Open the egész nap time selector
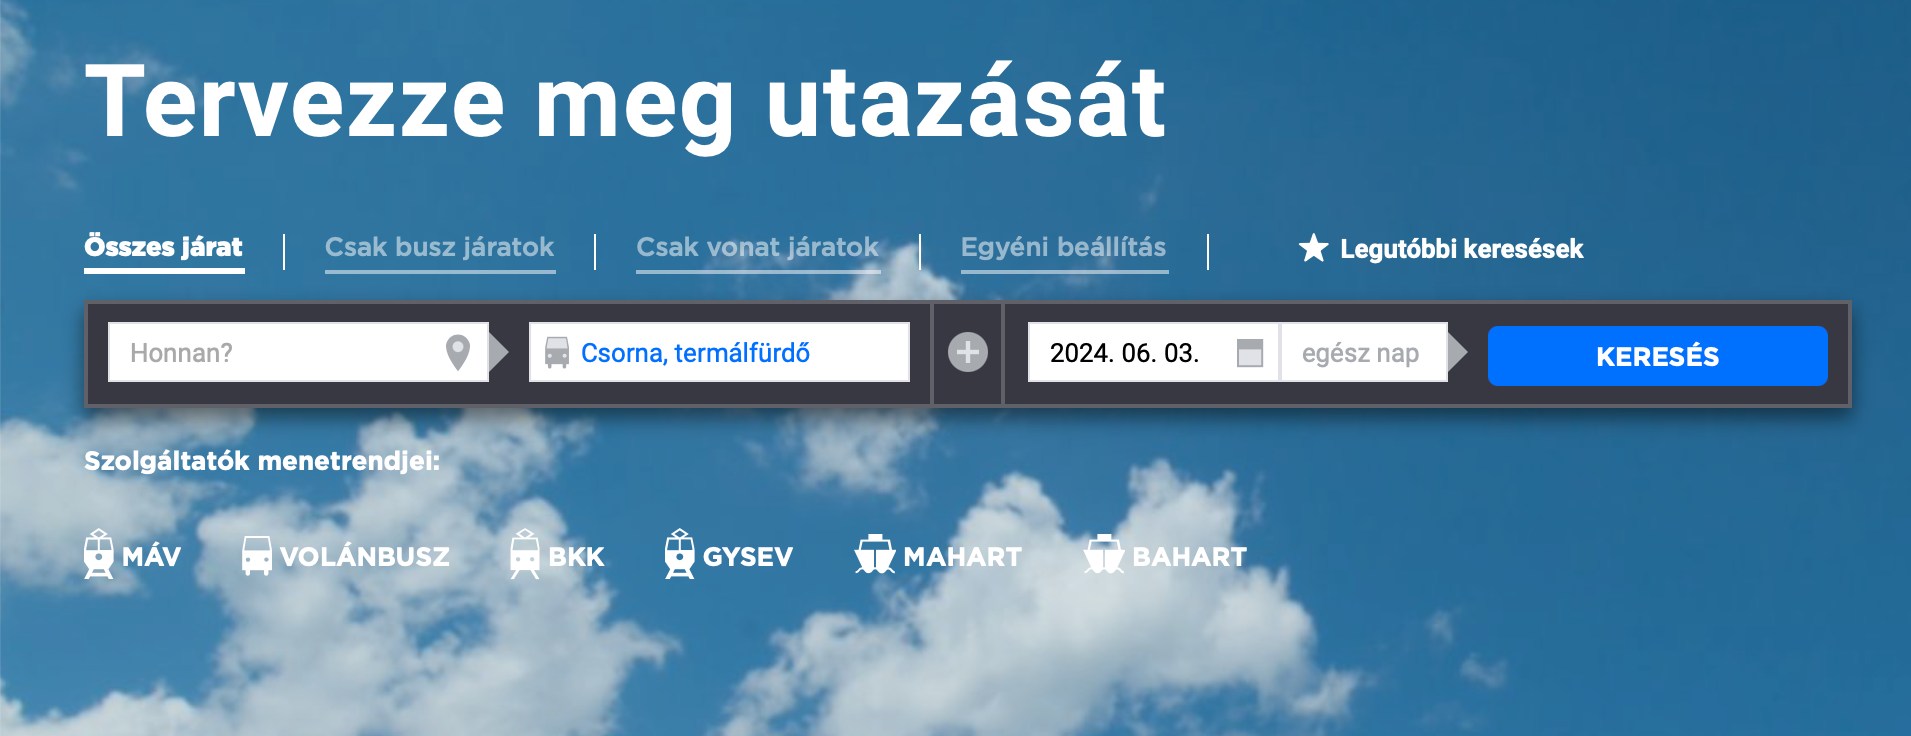 coord(1361,353)
